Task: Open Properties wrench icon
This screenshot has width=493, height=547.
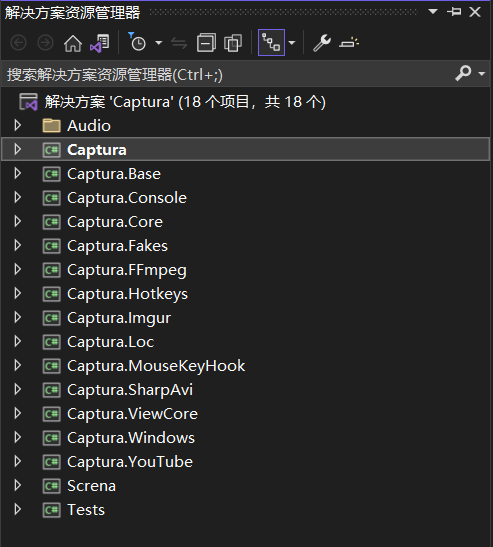Action: point(322,43)
